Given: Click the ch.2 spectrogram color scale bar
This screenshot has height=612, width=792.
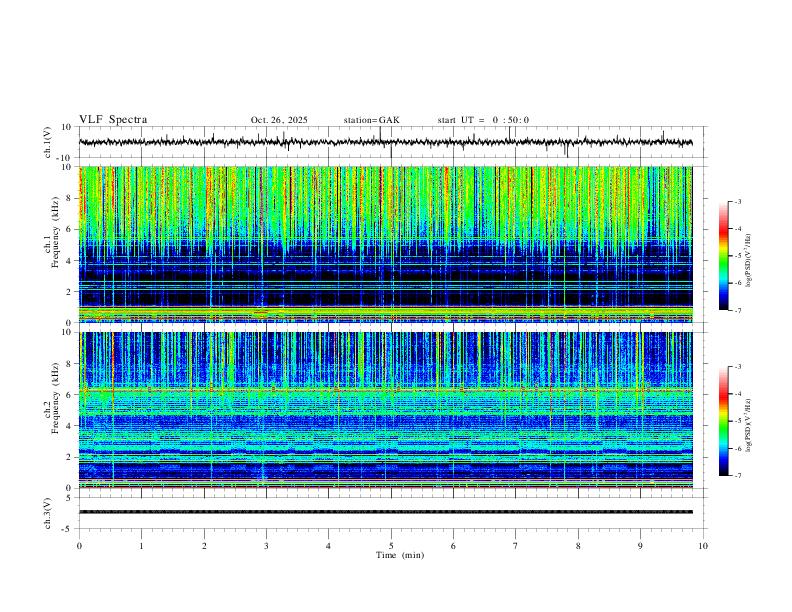Looking at the screenshot, I should pos(724,421).
